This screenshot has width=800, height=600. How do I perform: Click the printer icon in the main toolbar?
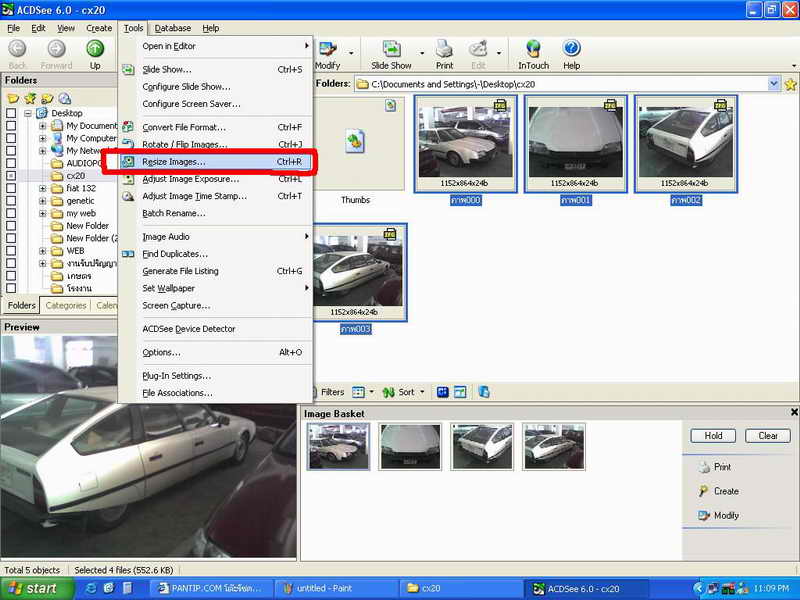(444, 49)
